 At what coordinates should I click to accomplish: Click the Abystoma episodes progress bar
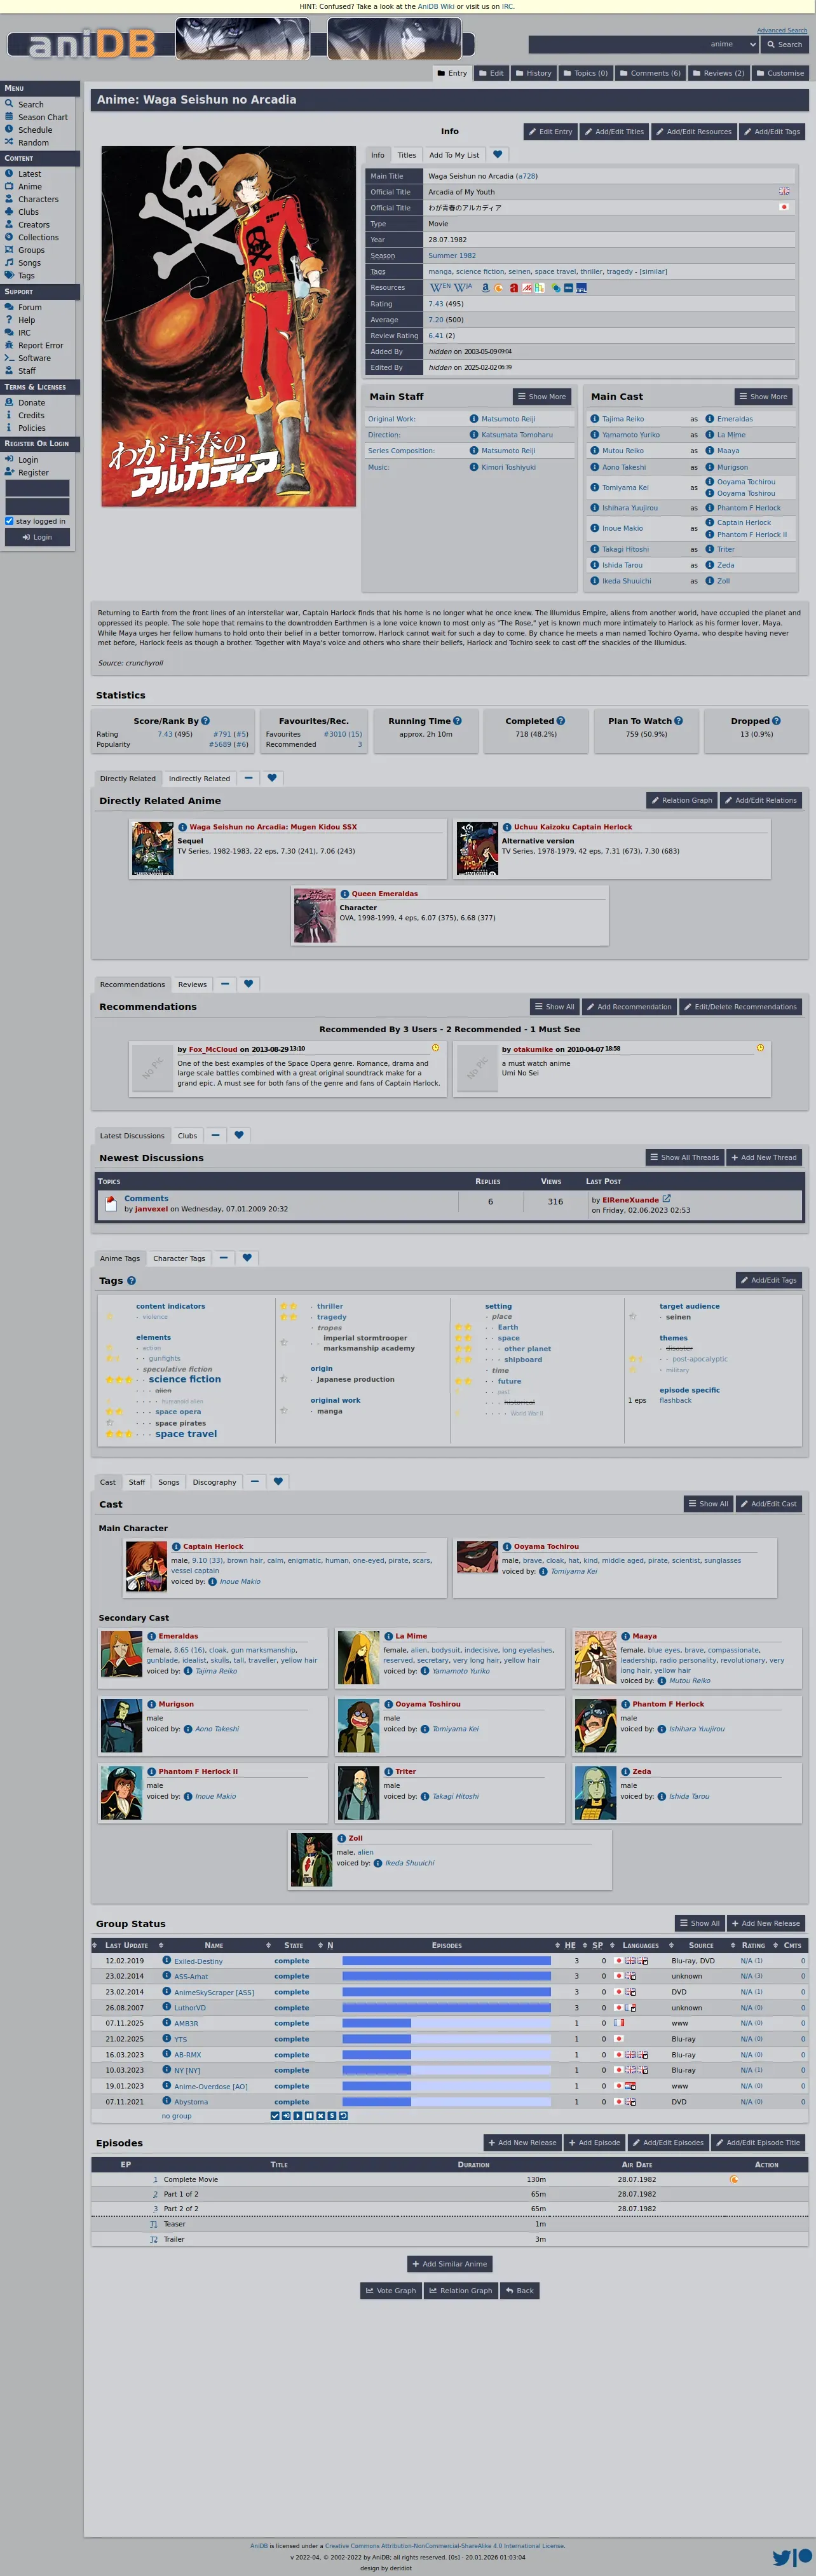coord(446,2101)
